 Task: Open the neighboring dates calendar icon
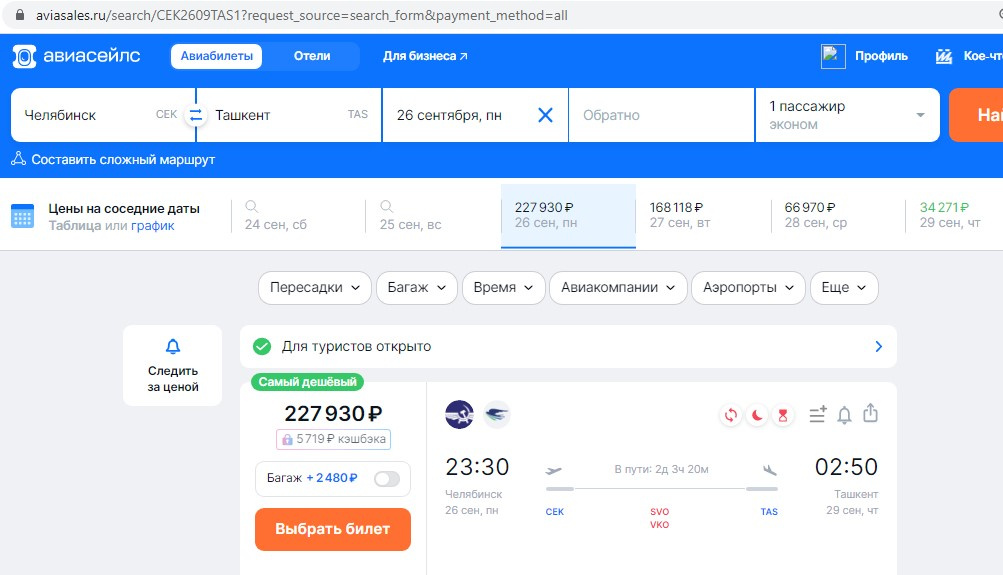22,216
